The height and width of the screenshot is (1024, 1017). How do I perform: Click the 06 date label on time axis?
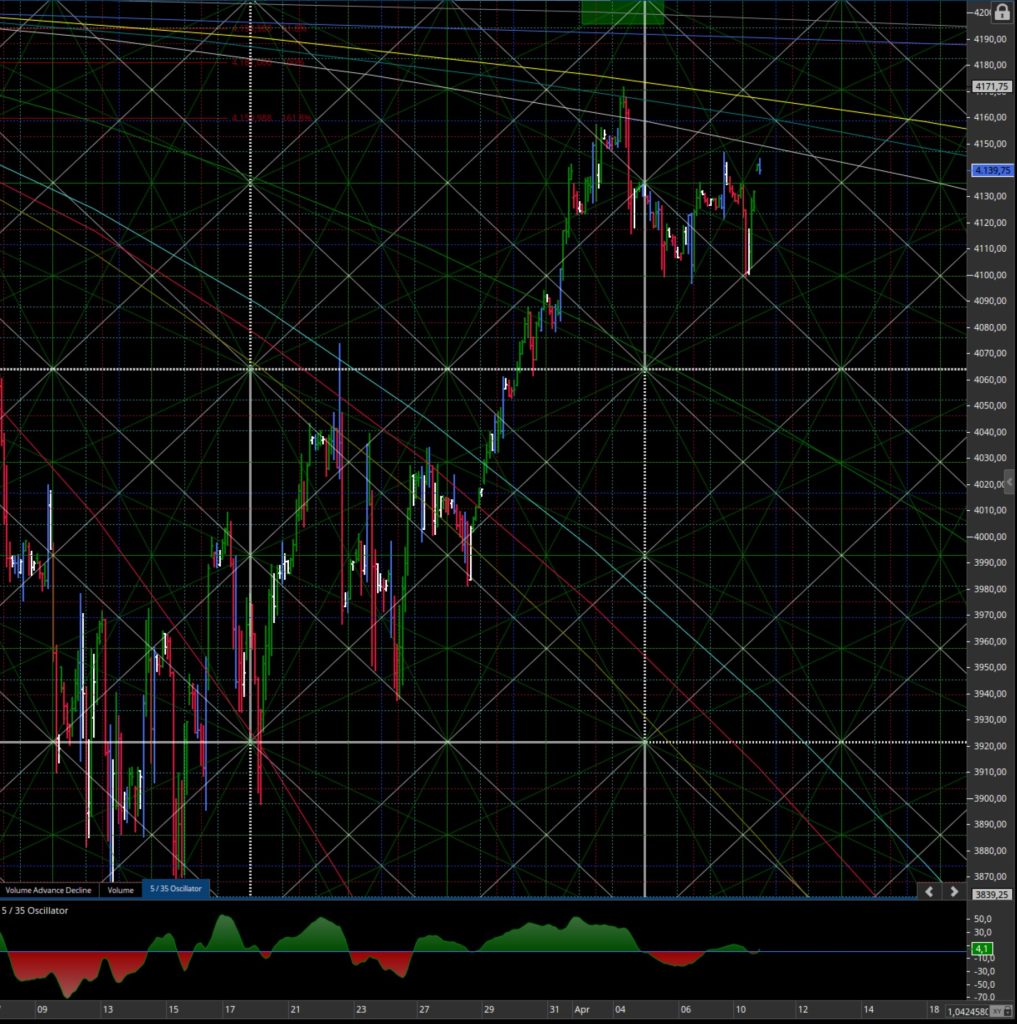[685, 1010]
